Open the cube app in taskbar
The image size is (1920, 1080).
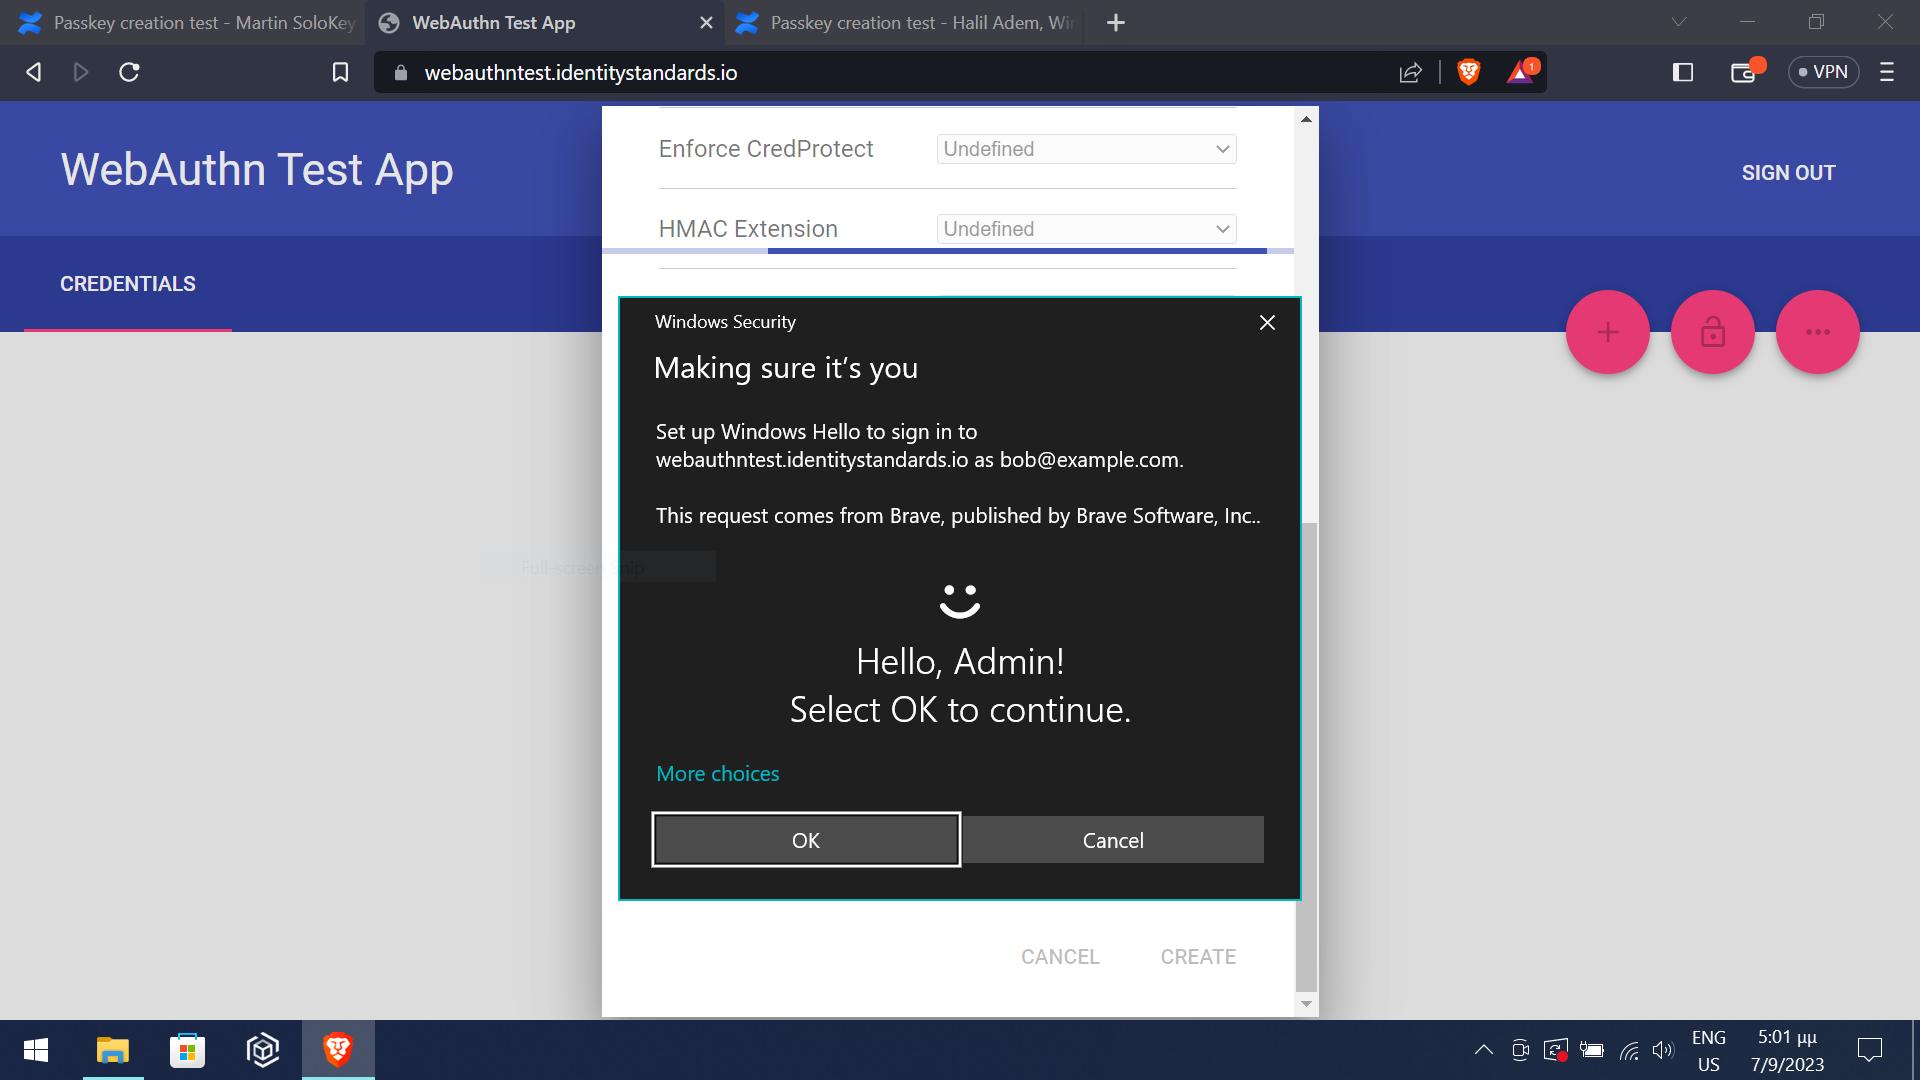click(x=262, y=1050)
